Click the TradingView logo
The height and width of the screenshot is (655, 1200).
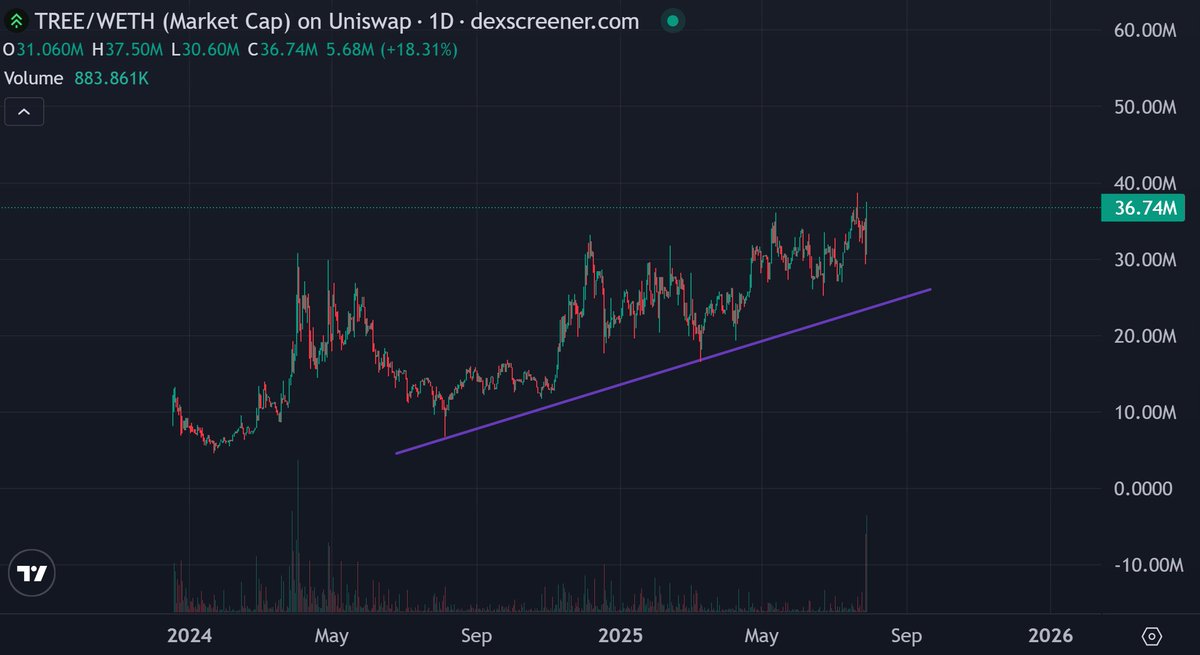[x=31, y=573]
